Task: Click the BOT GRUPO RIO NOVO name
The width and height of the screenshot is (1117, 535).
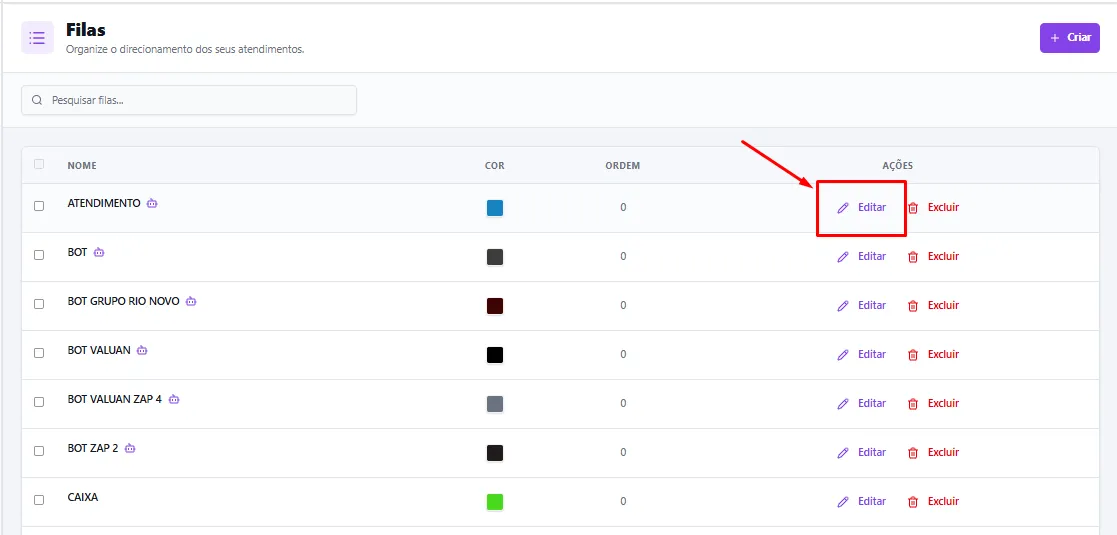Action: (x=123, y=301)
